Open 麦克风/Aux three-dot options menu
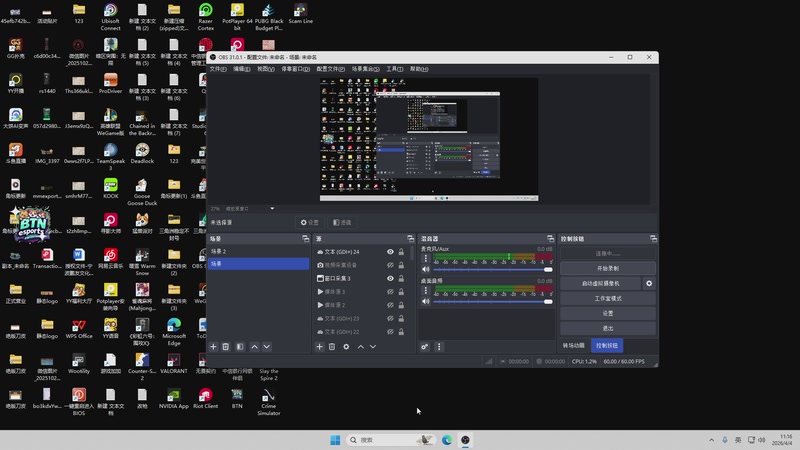 click(x=426, y=258)
